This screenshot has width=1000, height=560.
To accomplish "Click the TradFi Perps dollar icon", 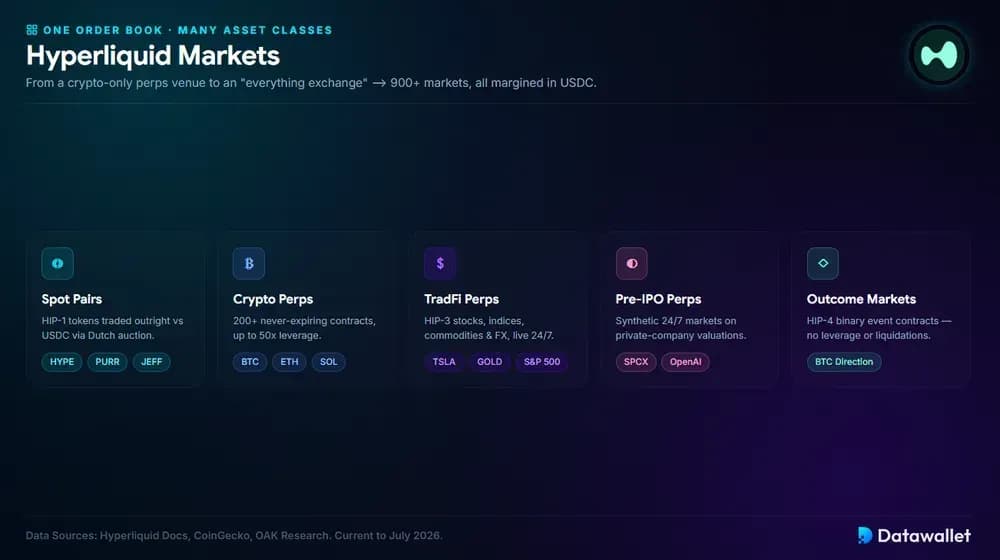I will (x=440, y=263).
